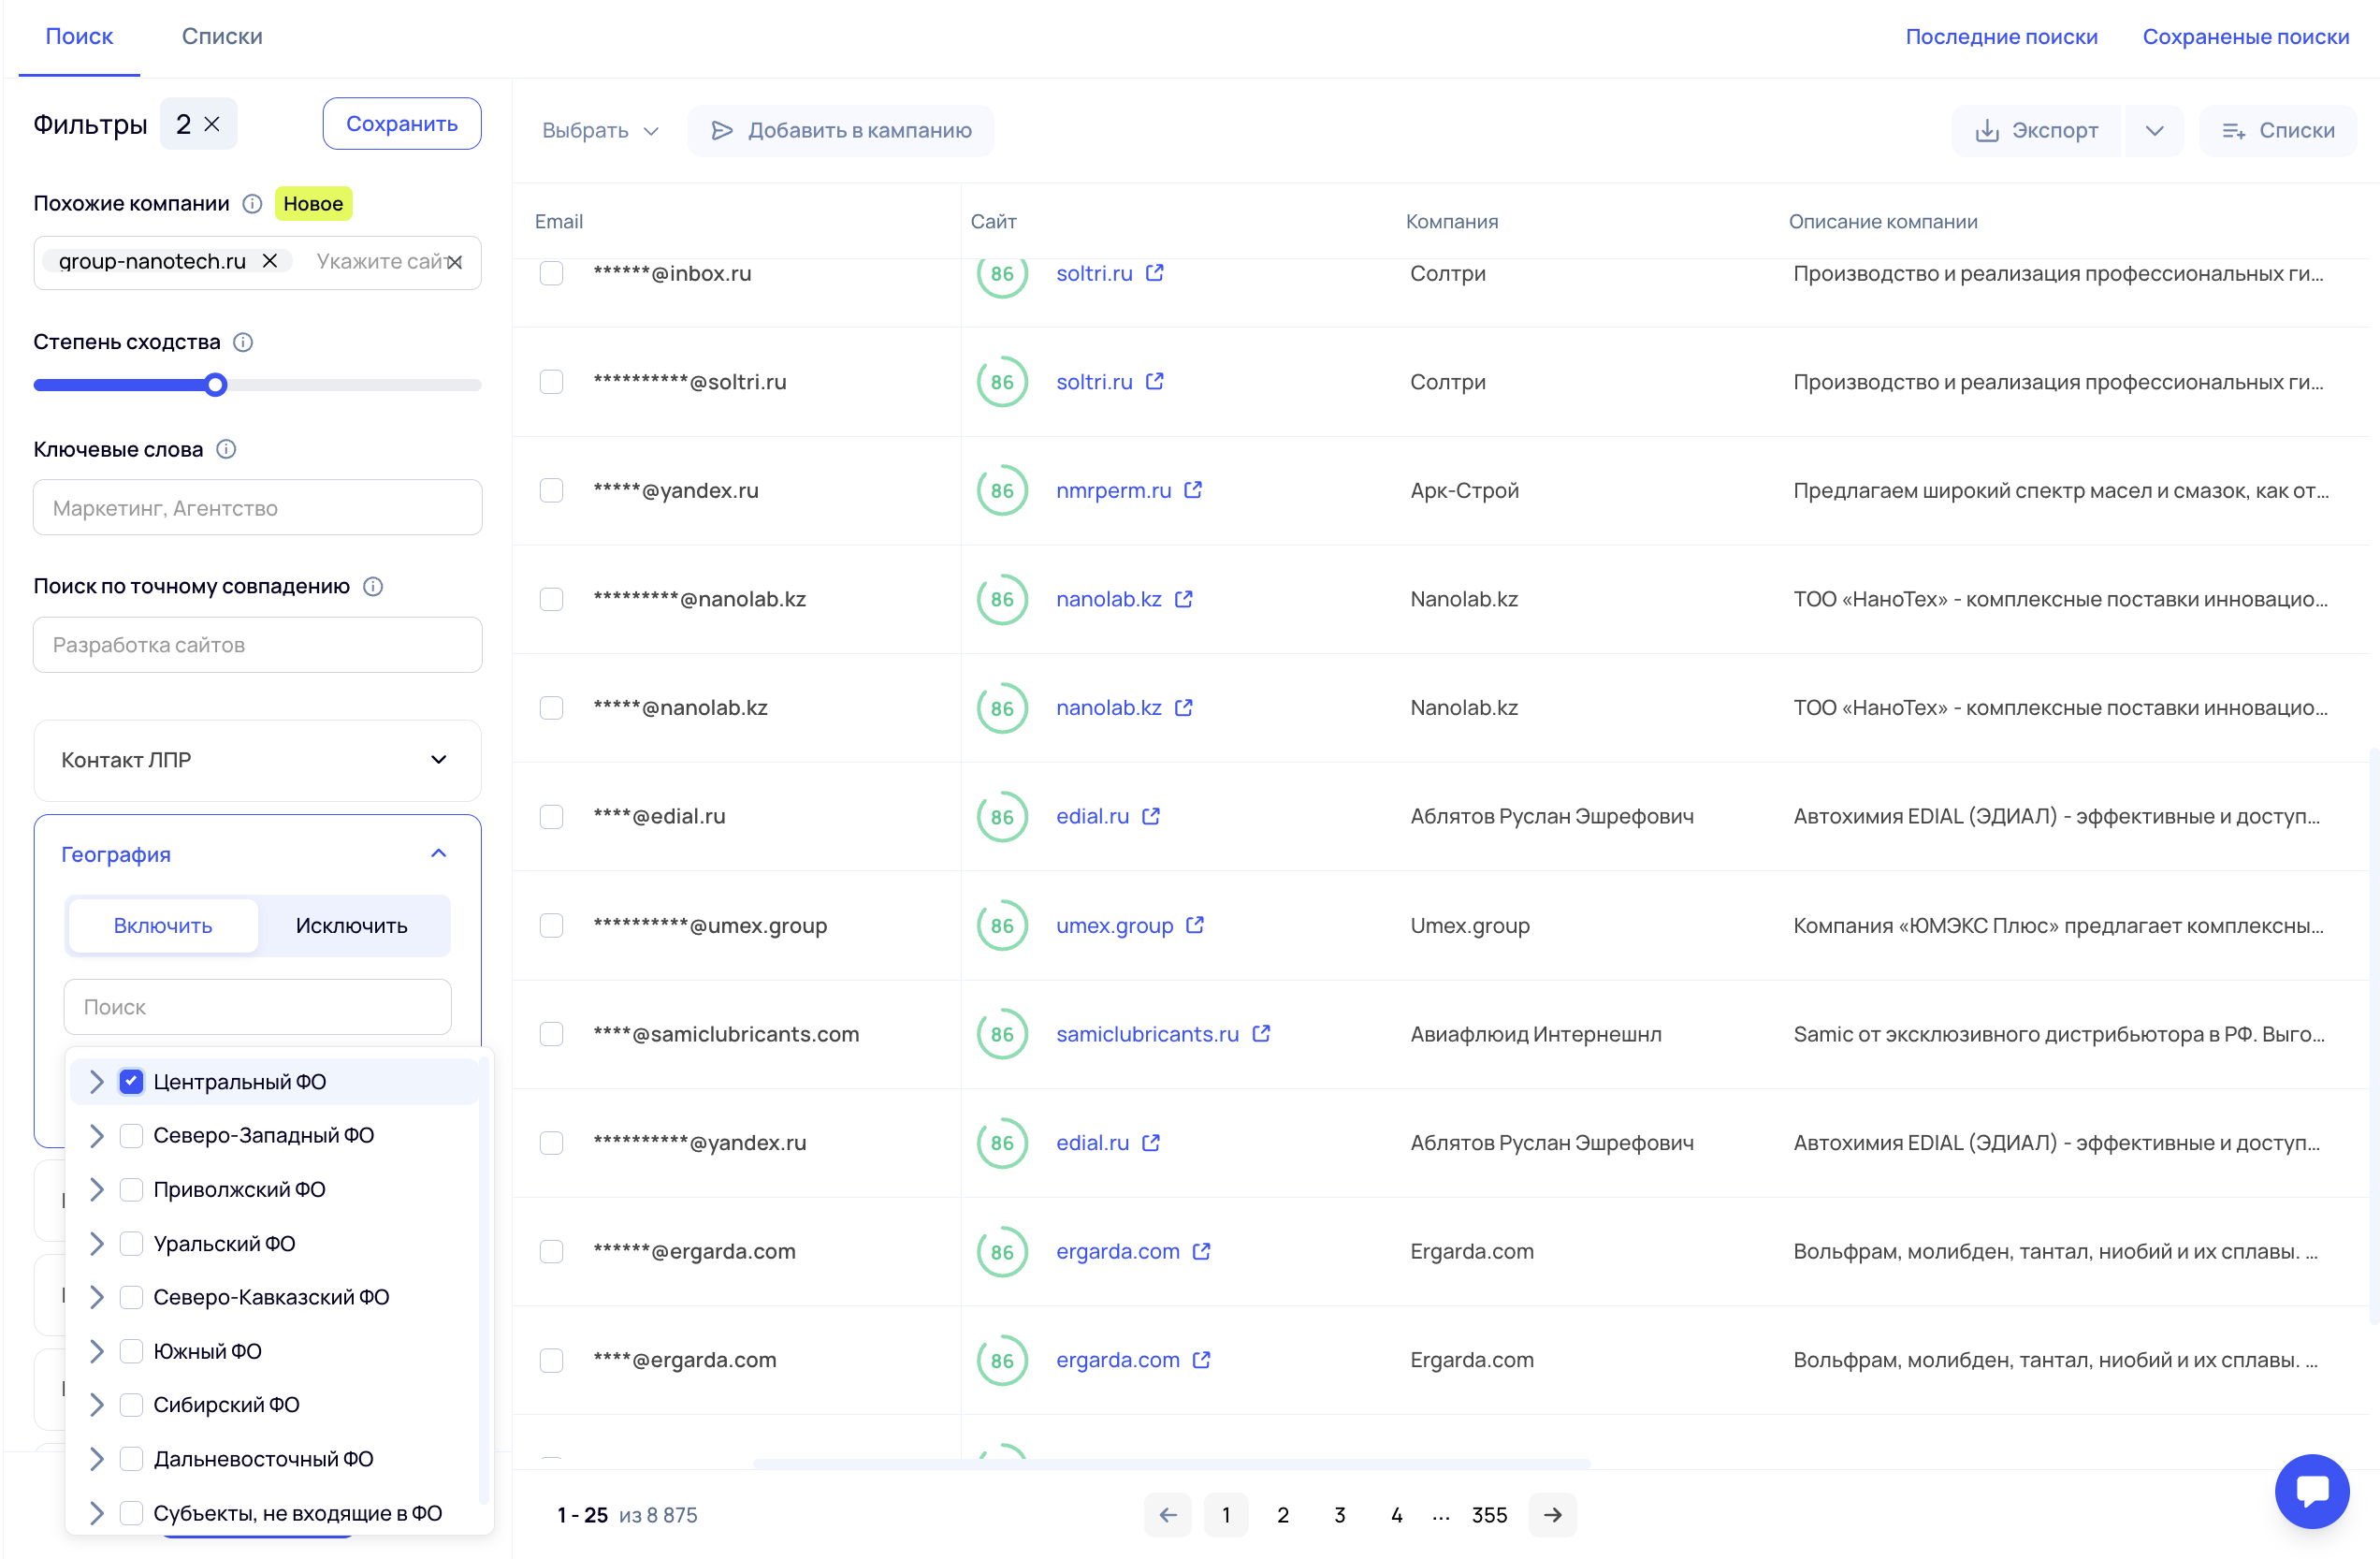Clear filters using X beside count 2

pyautogui.click(x=212, y=124)
